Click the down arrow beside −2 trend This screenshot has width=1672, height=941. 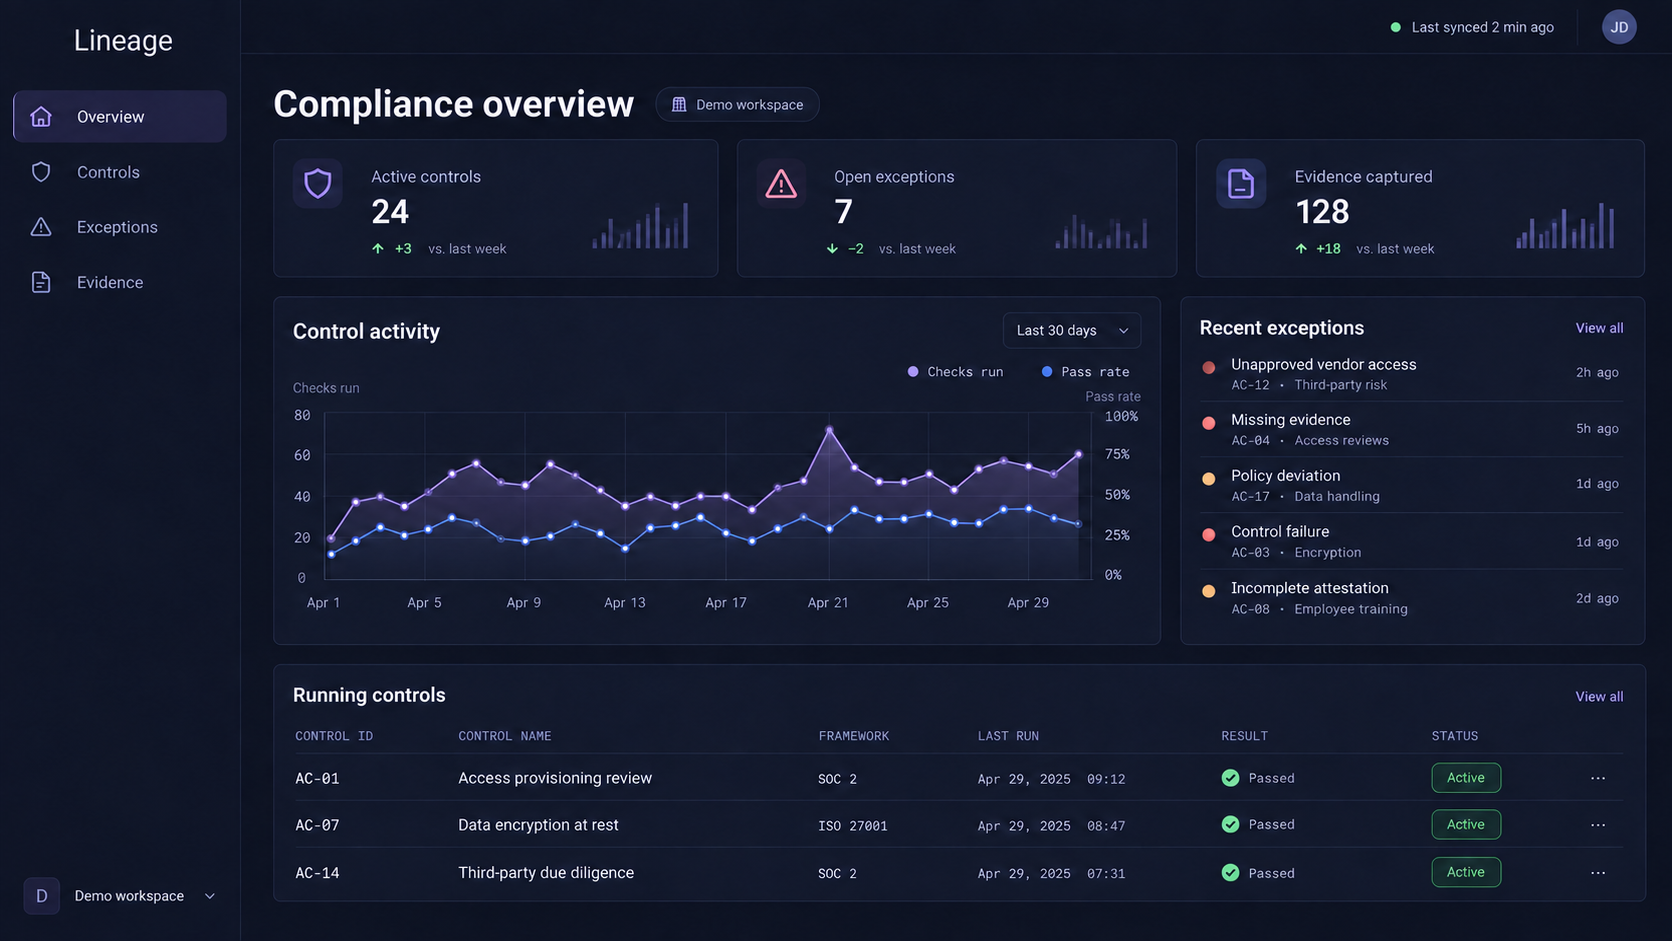[x=832, y=248]
